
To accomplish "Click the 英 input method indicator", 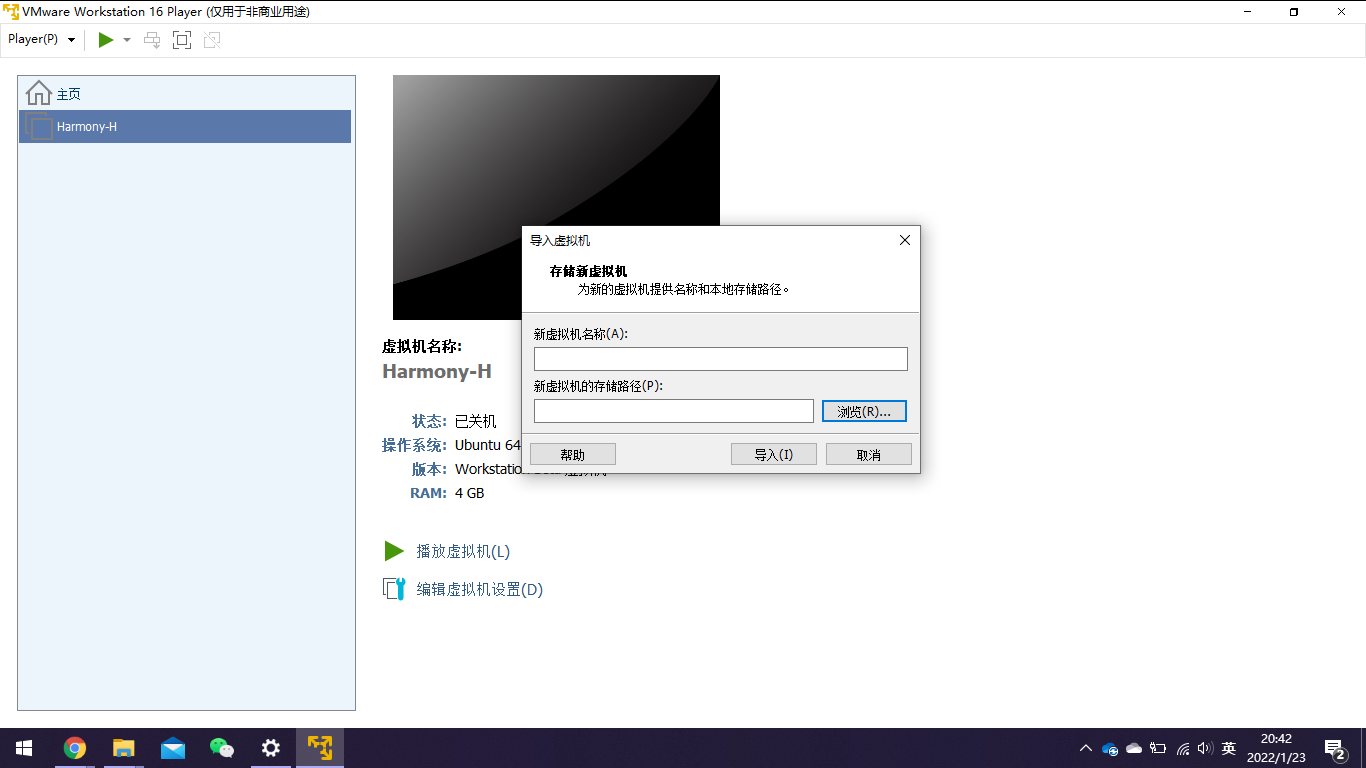I will coord(1229,748).
